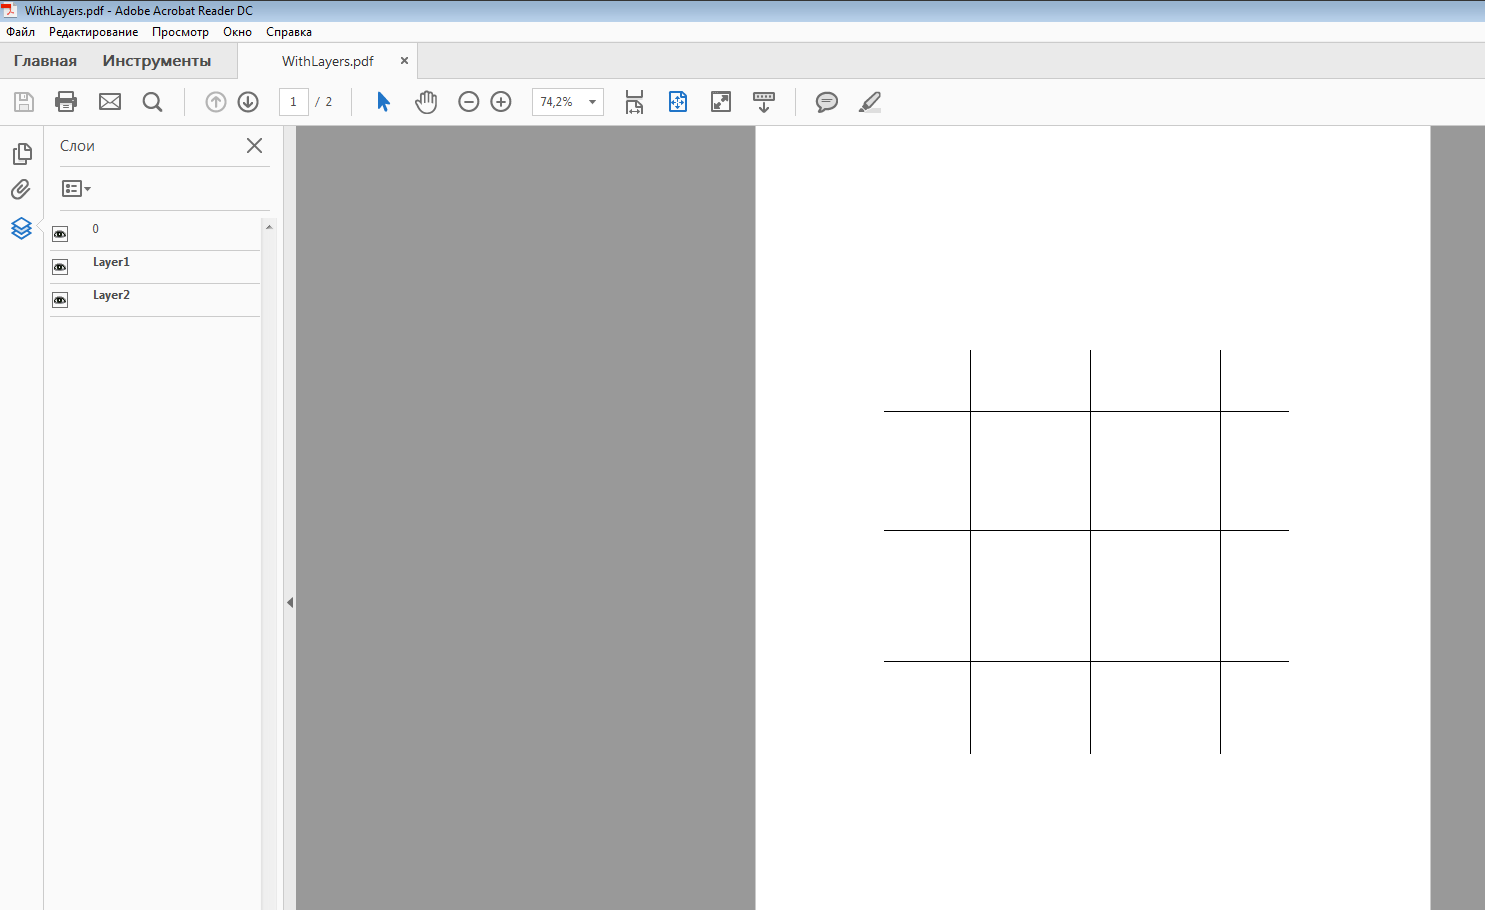
Task: Open the Find text magnifier
Action: (x=152, y=102)
